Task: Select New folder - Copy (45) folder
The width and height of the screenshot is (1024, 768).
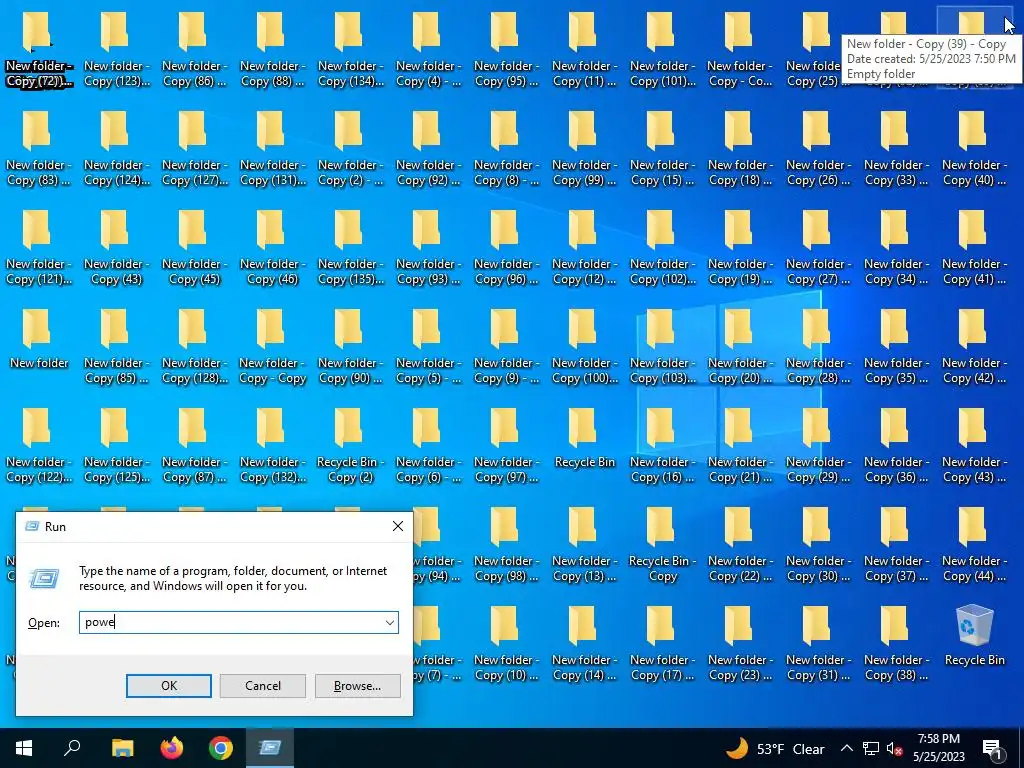Action: (x=194, y=248)
